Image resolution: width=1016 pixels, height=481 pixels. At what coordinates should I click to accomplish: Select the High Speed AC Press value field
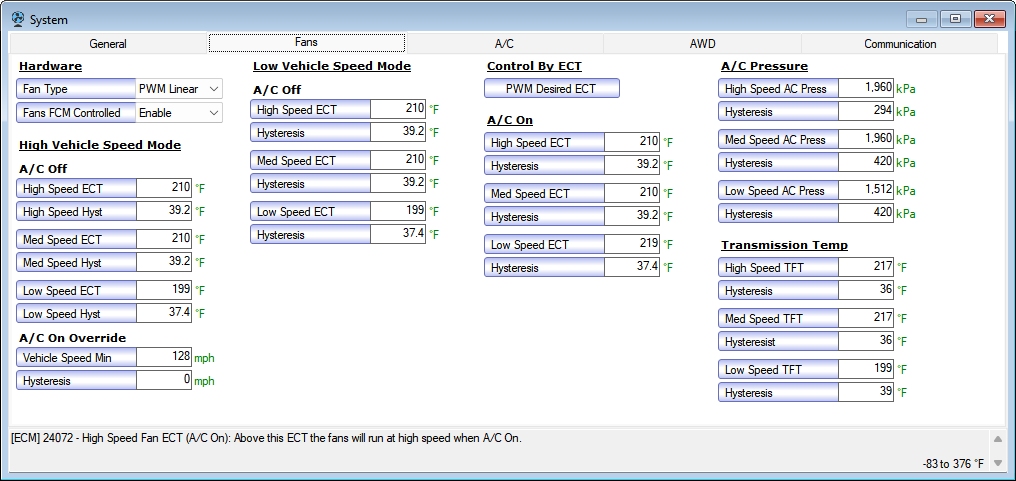tap(866, 88)
